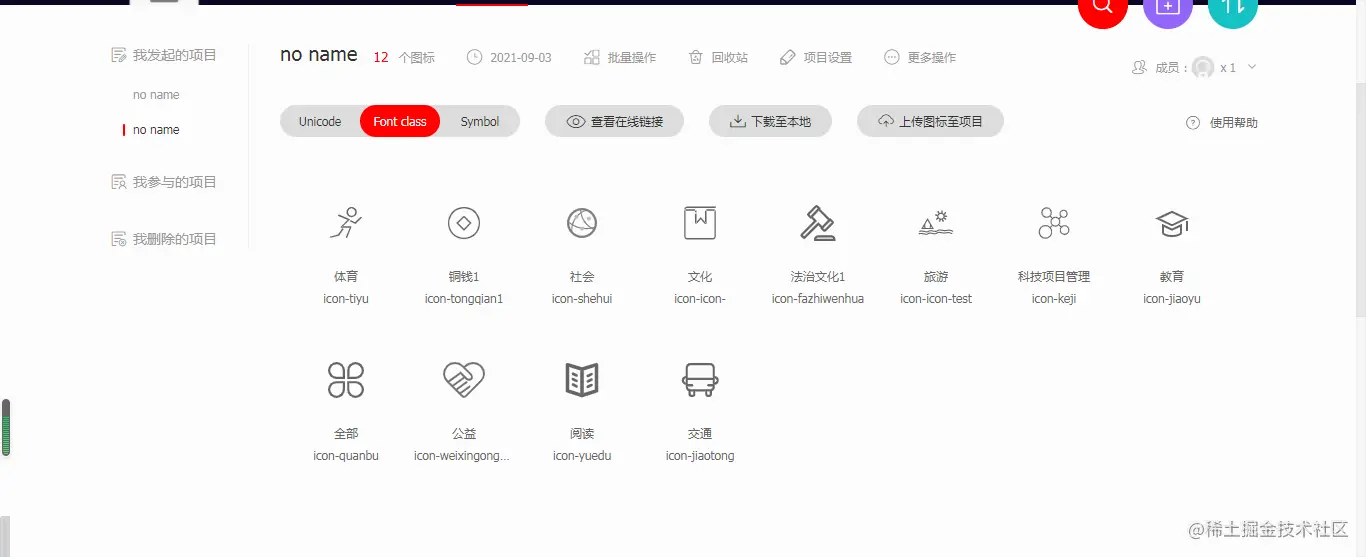Switch to the Symbol tab

click(x=480, y=122)
